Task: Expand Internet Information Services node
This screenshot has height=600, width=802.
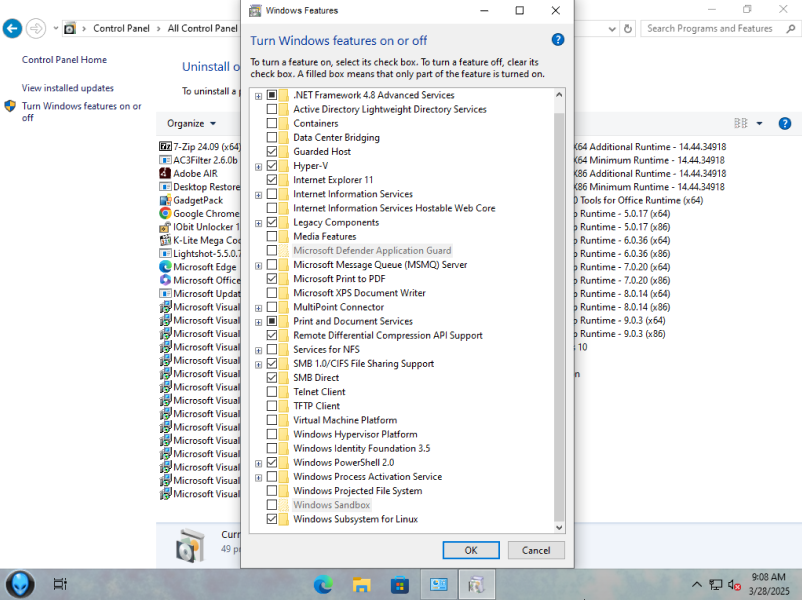Action: coord(258,195)
